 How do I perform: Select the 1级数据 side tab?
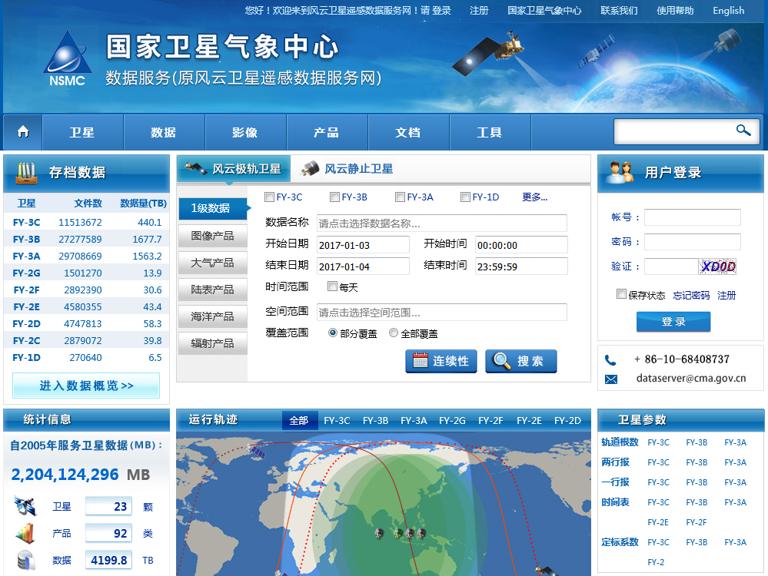pos(212,208)
